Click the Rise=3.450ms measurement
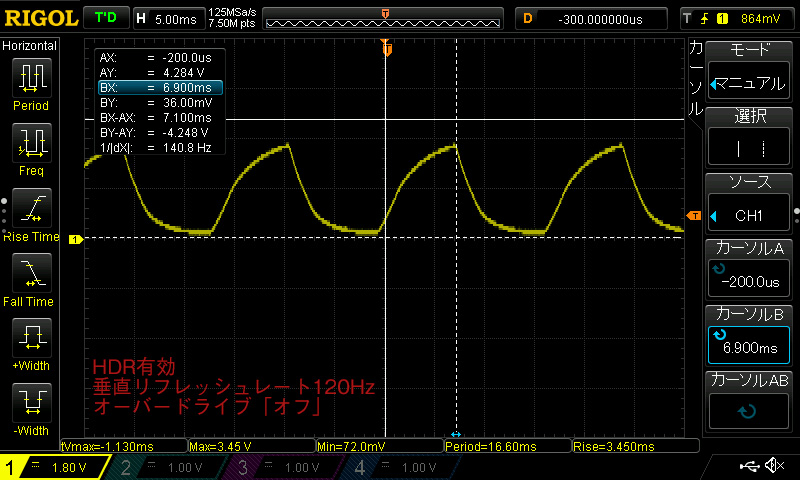The width and height of the screenshot is (800, 480). point(636,446)
